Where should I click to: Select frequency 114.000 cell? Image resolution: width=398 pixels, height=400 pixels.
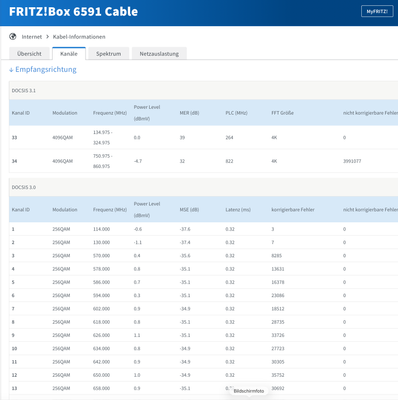click(101, 229)
